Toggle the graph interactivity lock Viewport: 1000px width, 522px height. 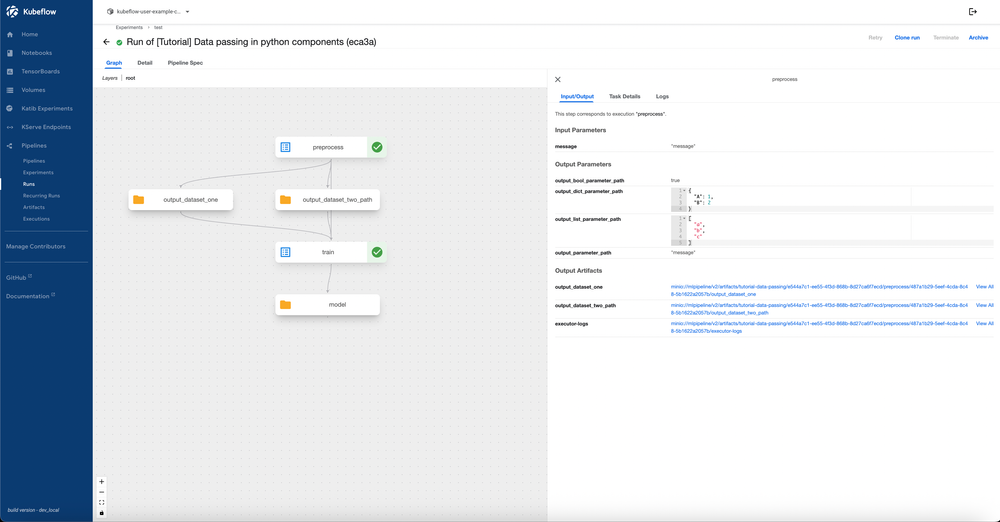101,512
